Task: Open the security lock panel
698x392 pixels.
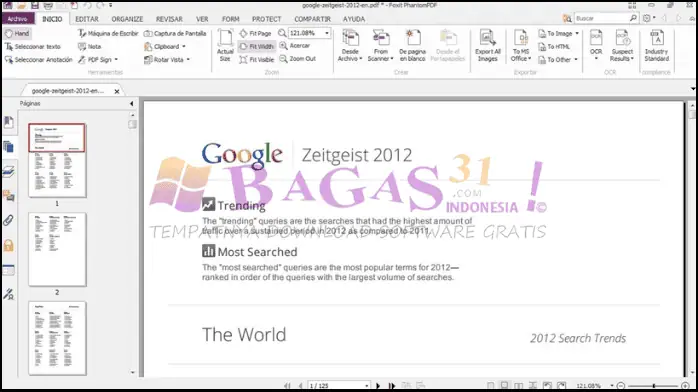Action: pos(8,245)
